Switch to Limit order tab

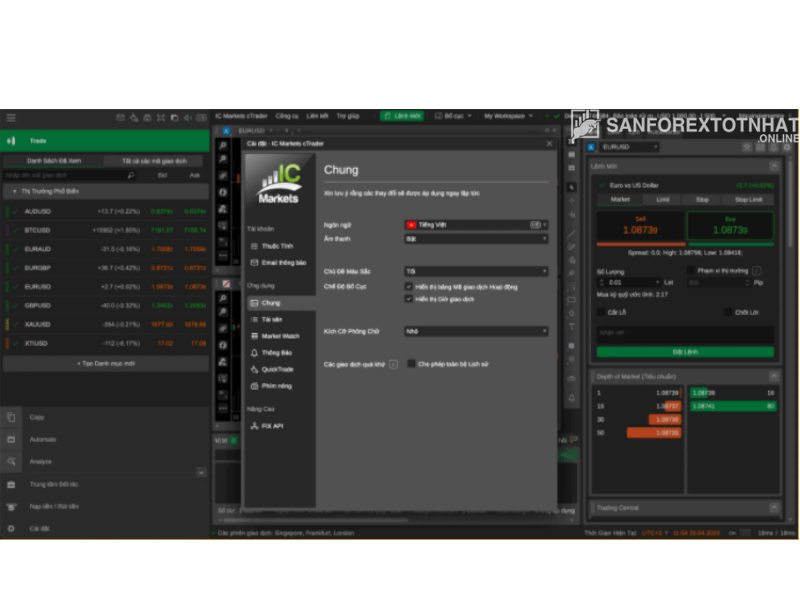pos(663,199)
